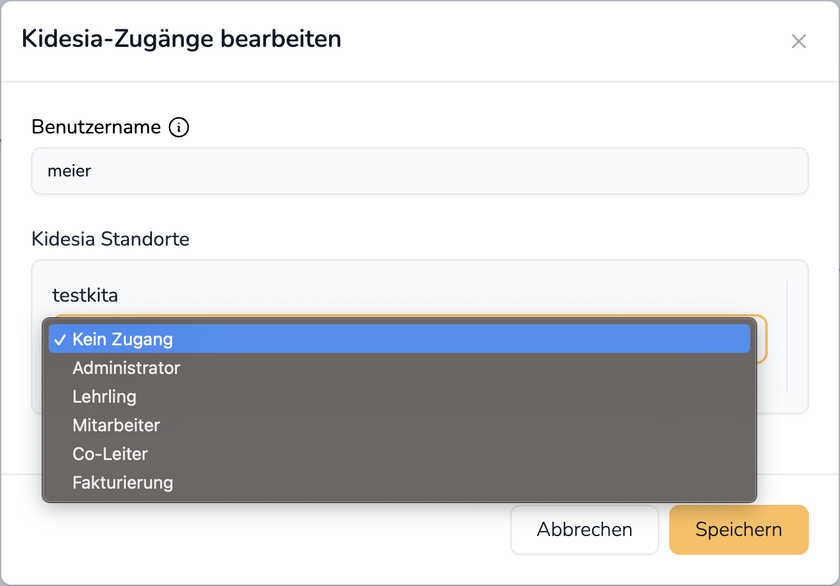This screenshot has height=586, width=840.
Task: Click the testkita location name
Action: pos(85,294)
